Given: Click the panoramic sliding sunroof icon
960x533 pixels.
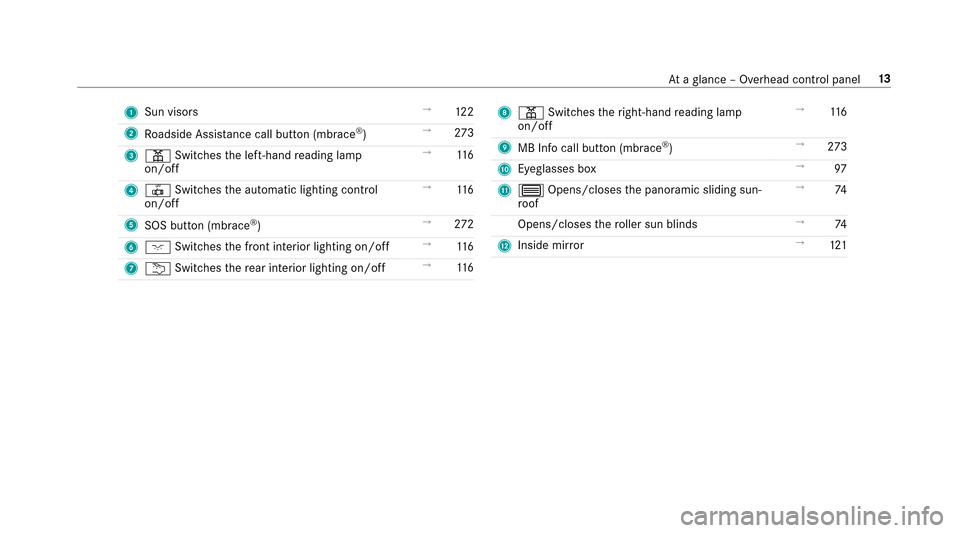Looking at the screenshot, I should 531,191.
